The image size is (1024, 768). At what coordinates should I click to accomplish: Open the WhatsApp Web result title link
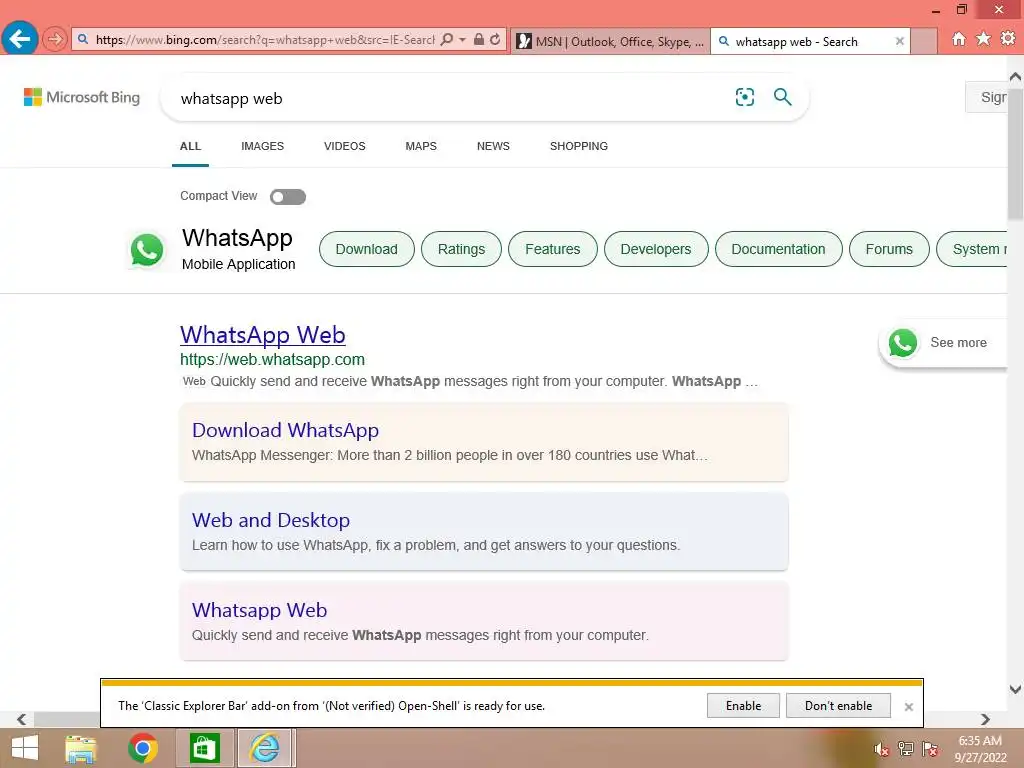pos(263,335)
